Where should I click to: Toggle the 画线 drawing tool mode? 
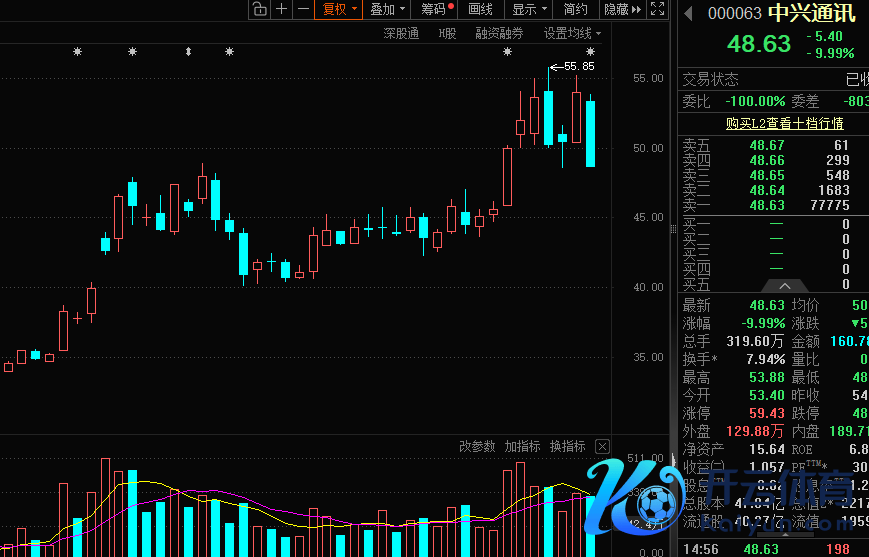pyautogui.click(x=480, y=9)
